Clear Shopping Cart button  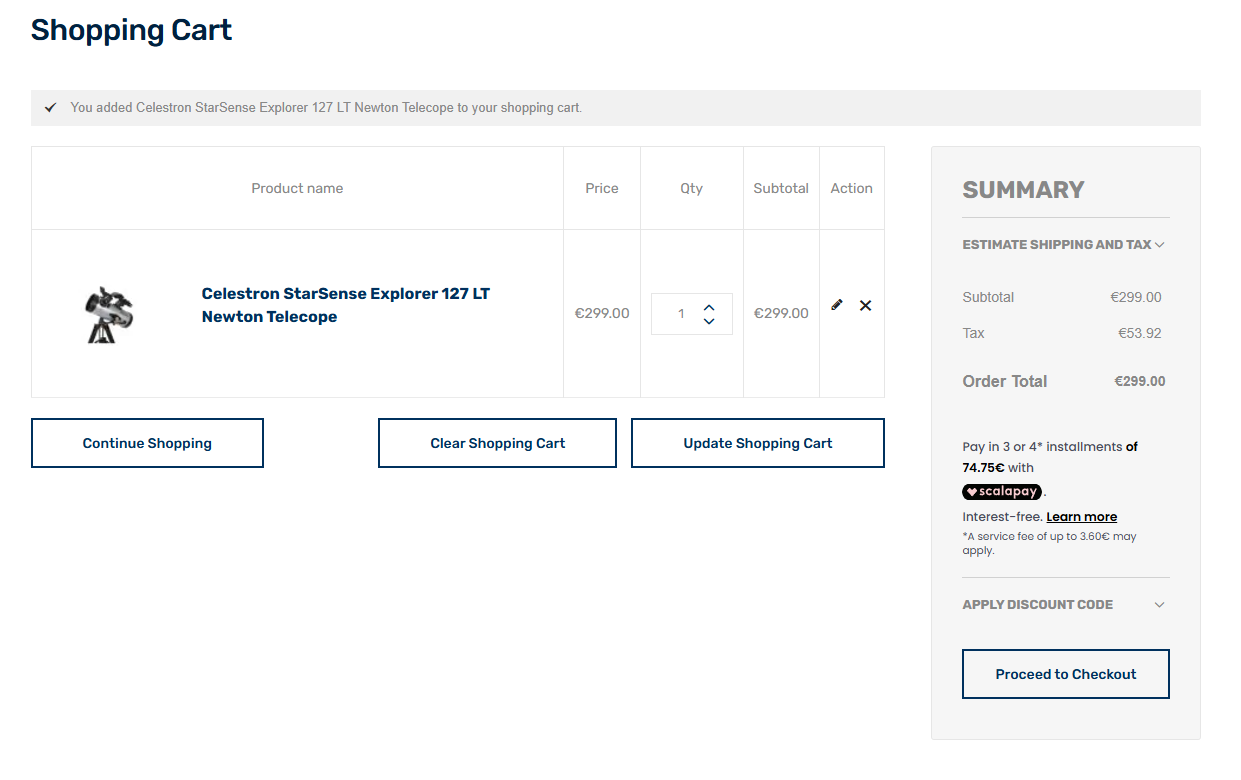(497, 443)
